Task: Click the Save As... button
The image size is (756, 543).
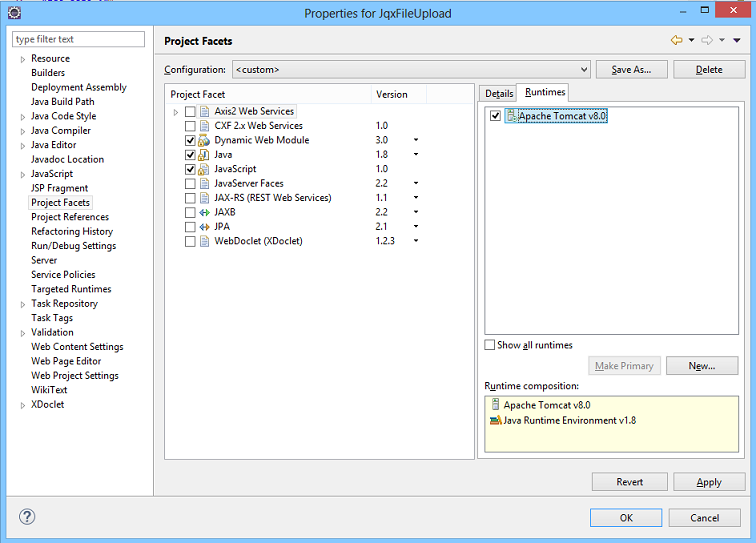Action: (631, 69)
